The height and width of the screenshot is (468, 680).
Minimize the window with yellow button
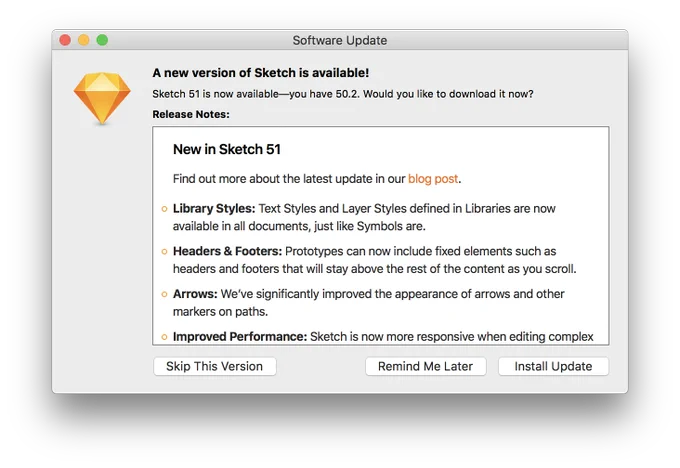84,40
